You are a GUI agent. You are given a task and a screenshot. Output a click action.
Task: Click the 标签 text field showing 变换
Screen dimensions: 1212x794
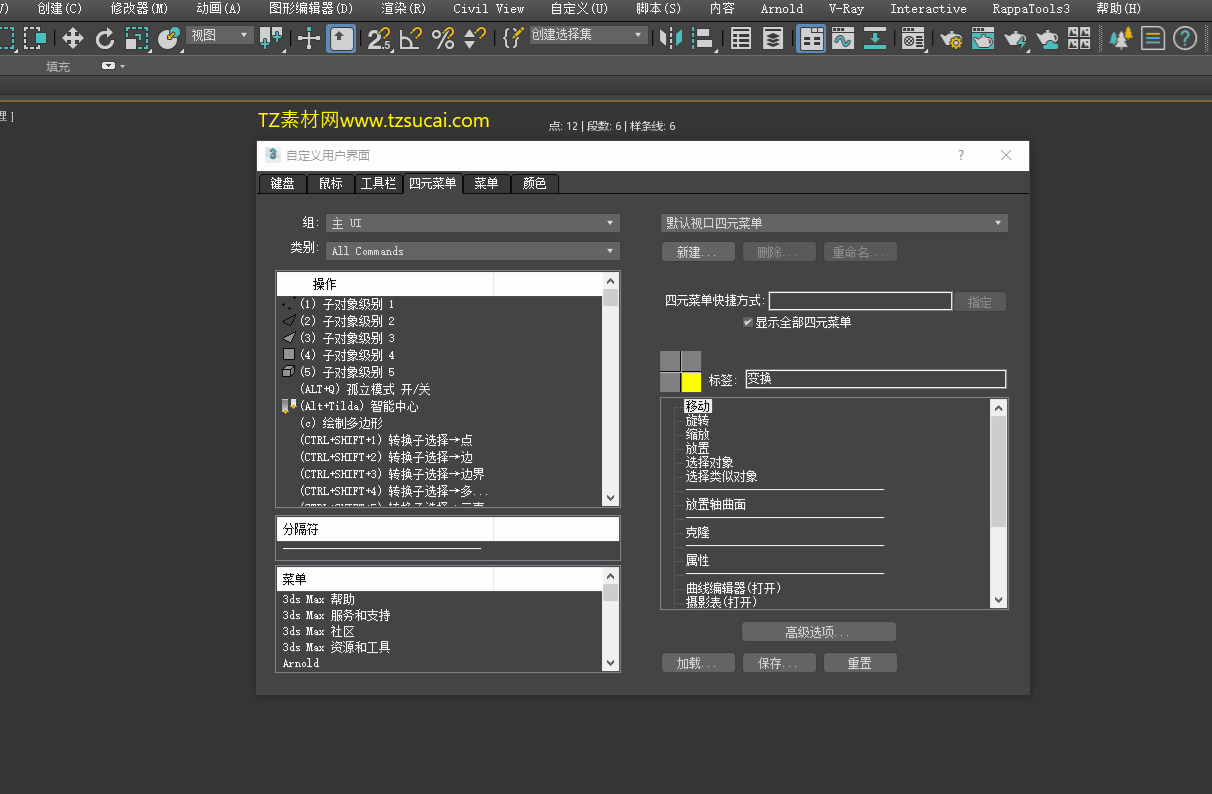click(875, 379)
